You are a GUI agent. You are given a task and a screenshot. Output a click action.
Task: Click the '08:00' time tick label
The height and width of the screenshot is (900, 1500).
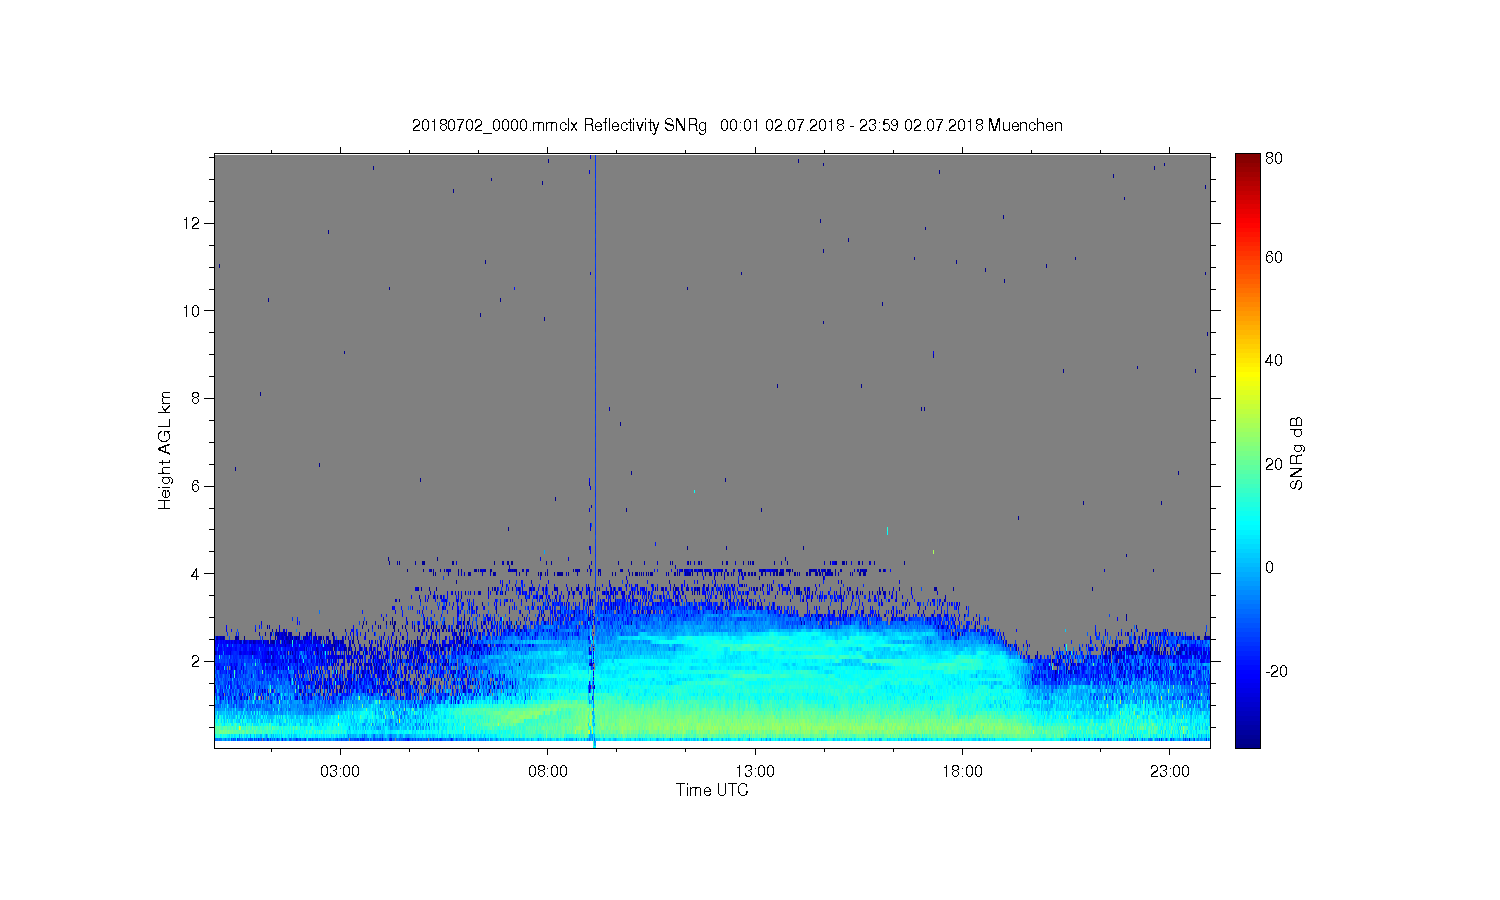click(548, 772)
